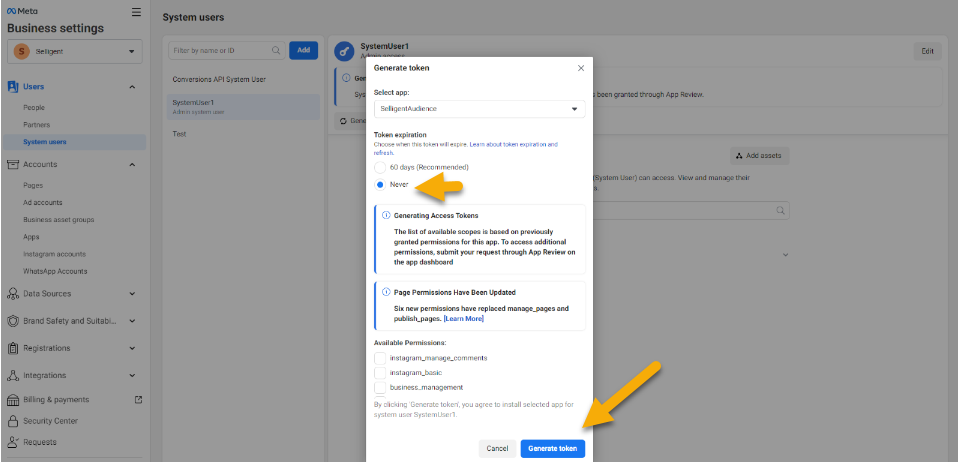Image resolution: width=958 pixels, height=462 pixels.
Task: Open Ad accounts in the sidebar
Action: click(43, 202)
